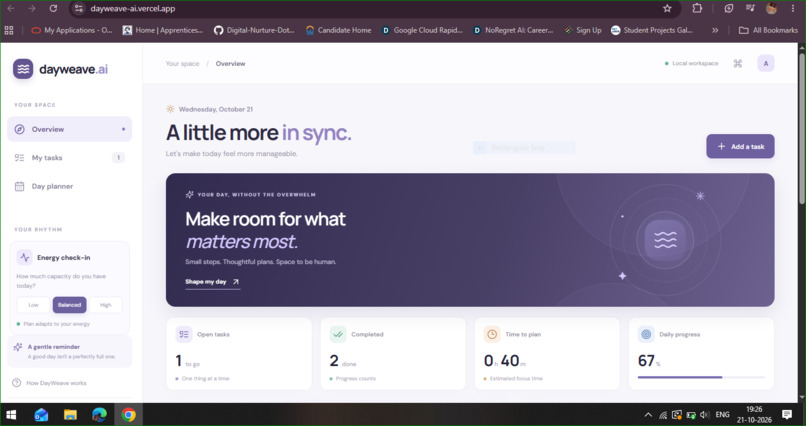Screen dimensions: 806x426
Task: Click the sun icon beside the date
Action: pos(170,109)
